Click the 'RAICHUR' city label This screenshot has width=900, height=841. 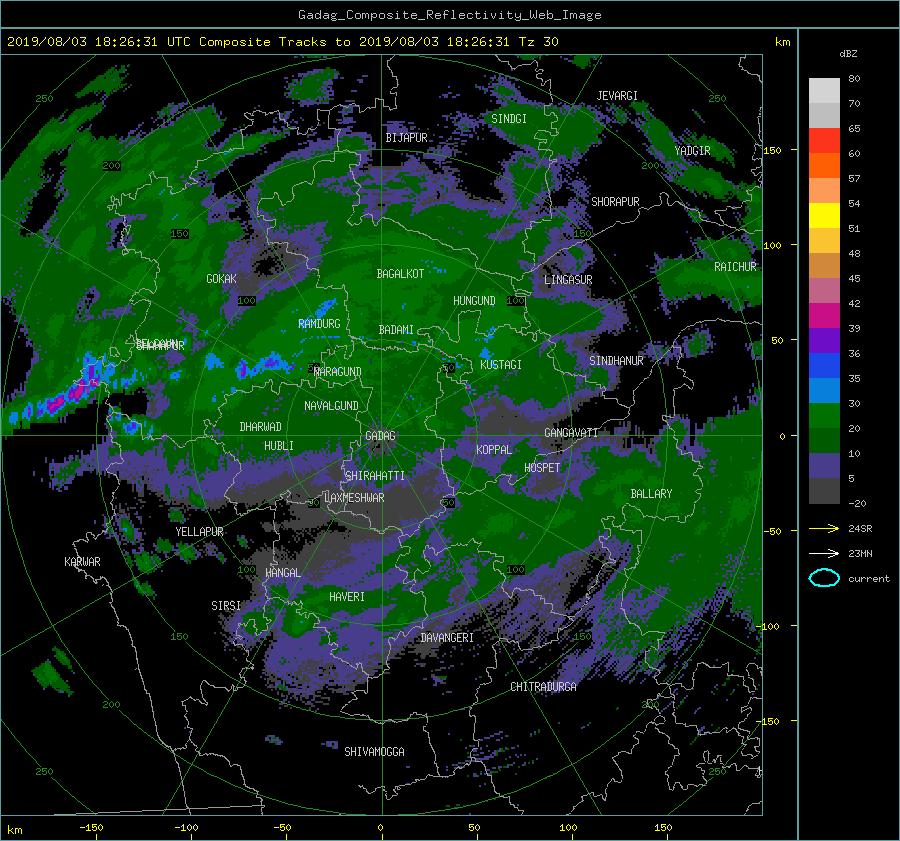735,267
